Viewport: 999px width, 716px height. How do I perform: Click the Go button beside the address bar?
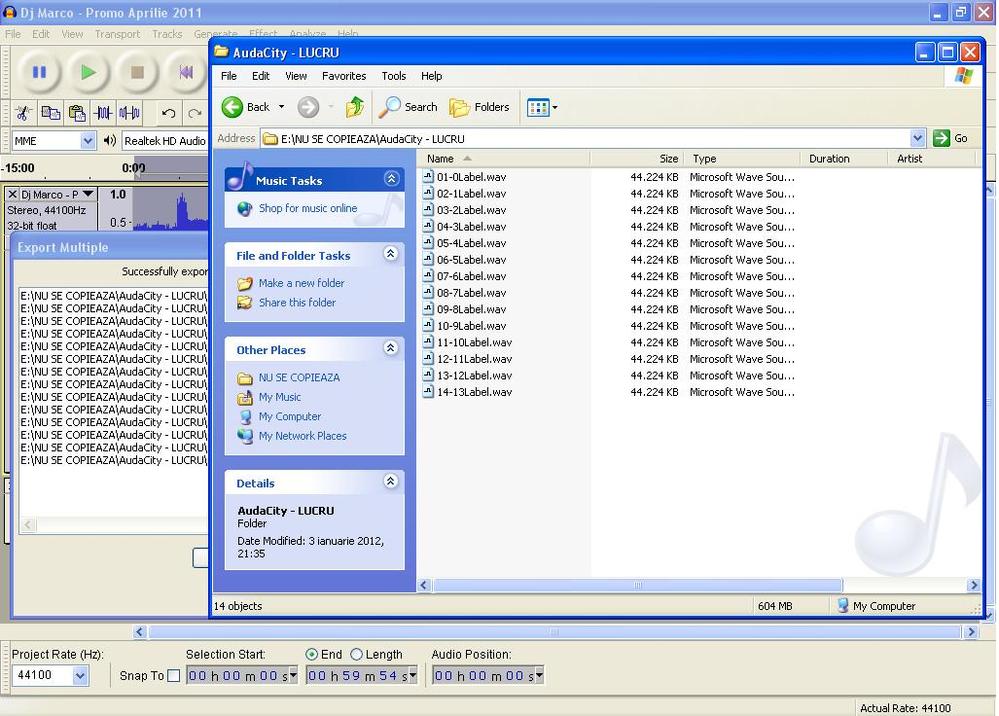click(x=950, y=138)
